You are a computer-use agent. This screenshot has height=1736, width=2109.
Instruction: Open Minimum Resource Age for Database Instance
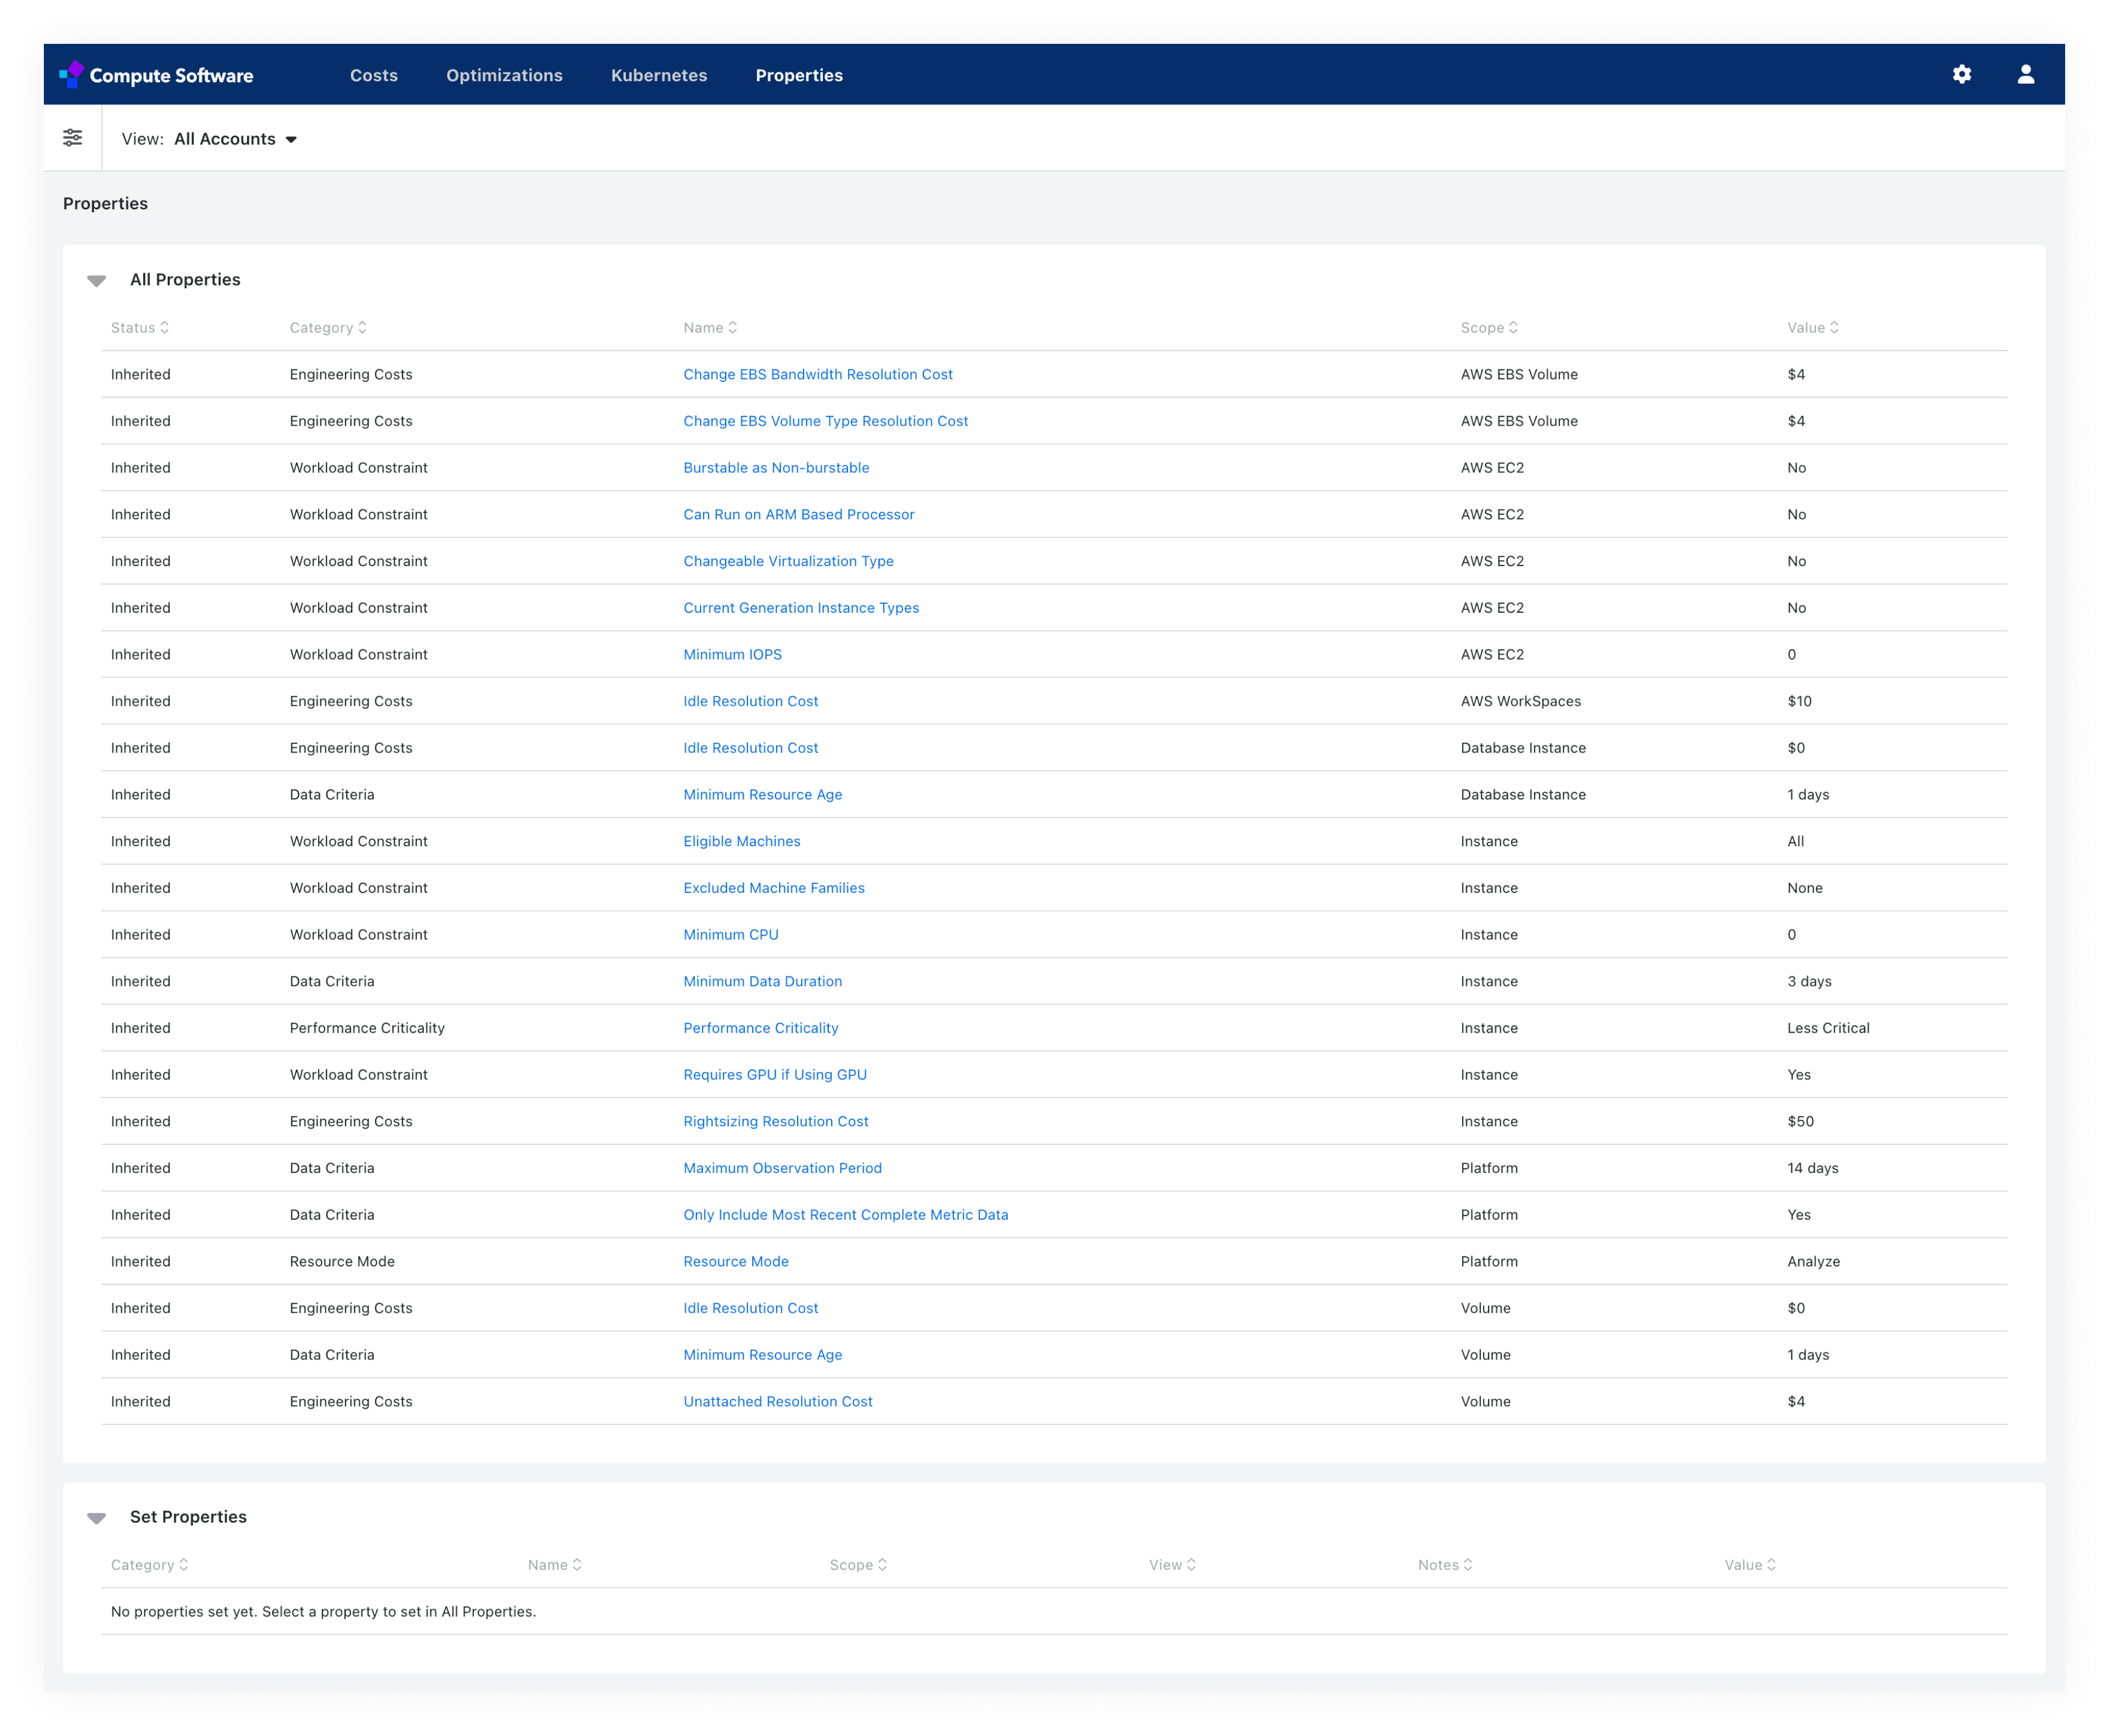[x=762, y=794]
